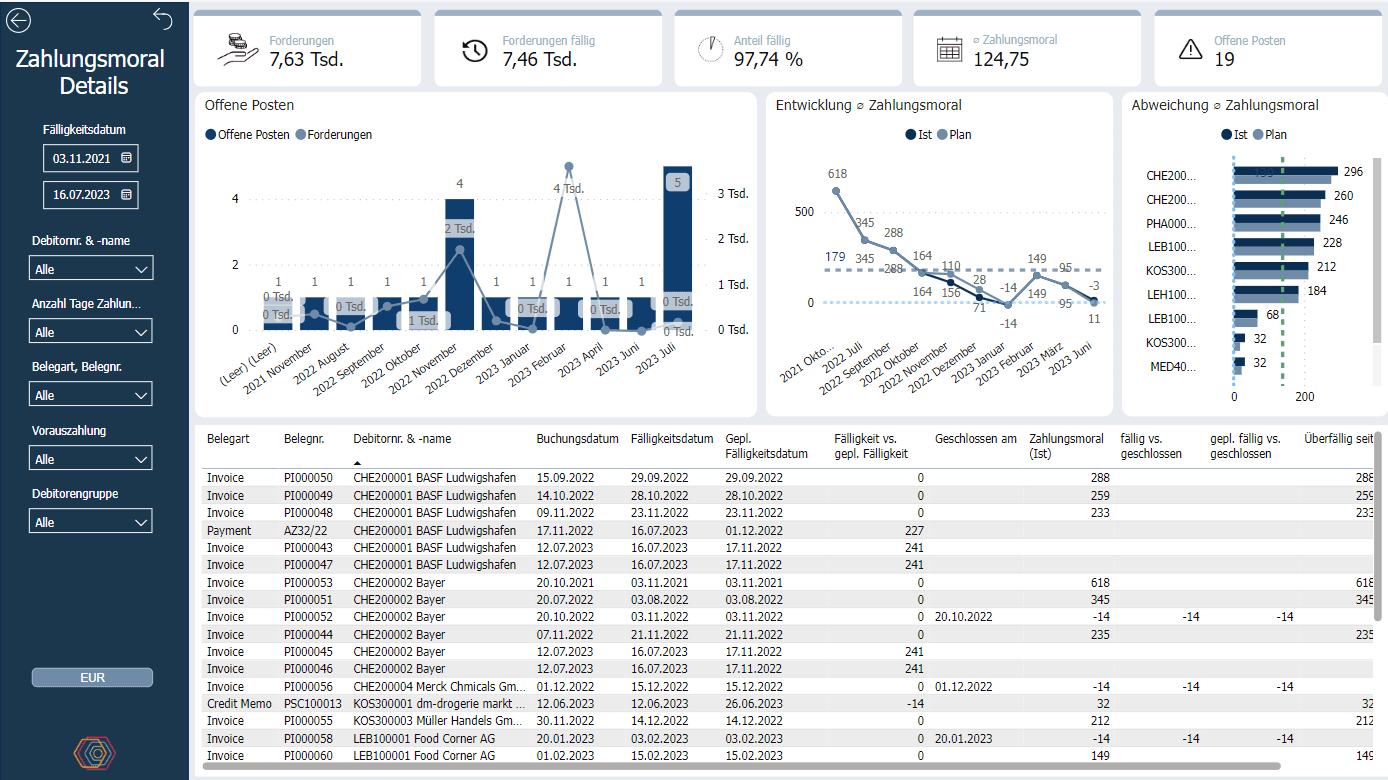The height and width of the screenshot is (780, 1388).
Task: Click CHE200... top label in Abweichung chart
Action: 1170,176
